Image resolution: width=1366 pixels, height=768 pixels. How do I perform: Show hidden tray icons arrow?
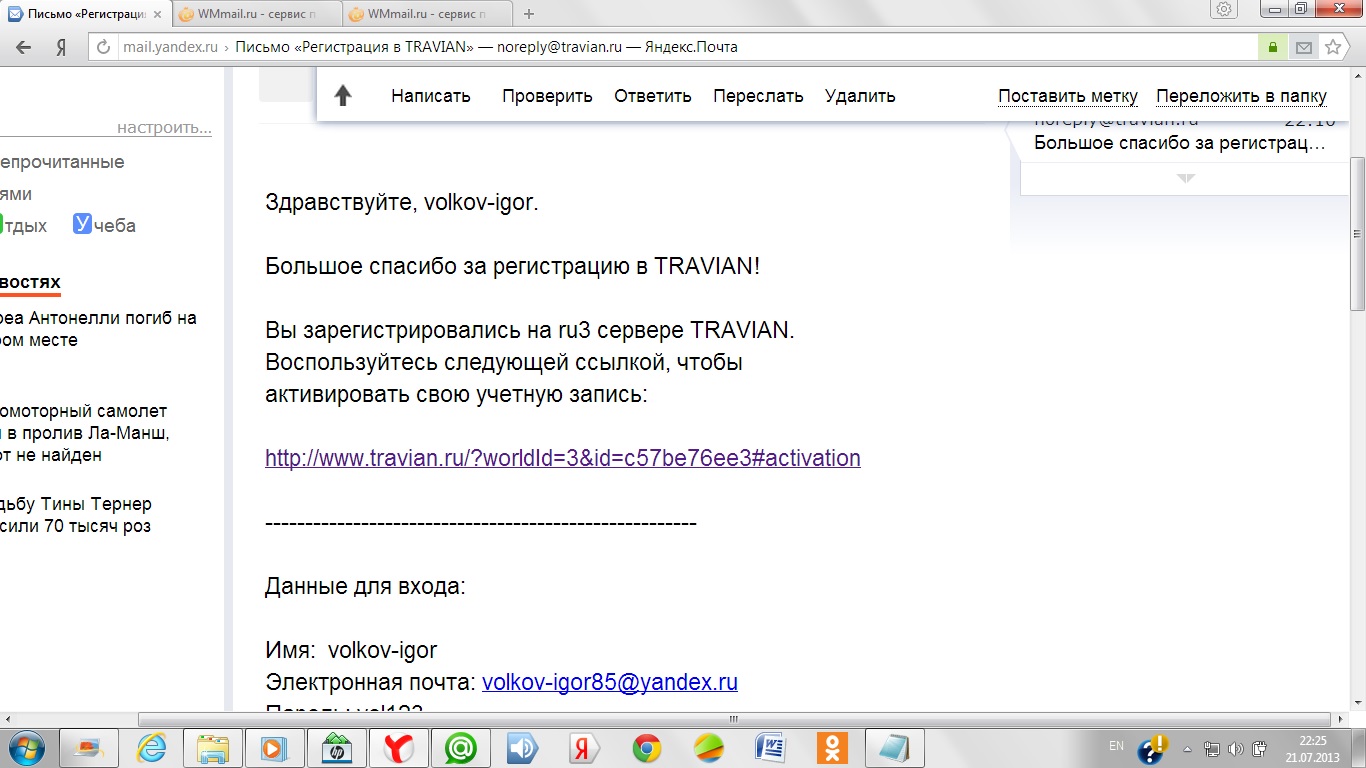pos(1187,748)
